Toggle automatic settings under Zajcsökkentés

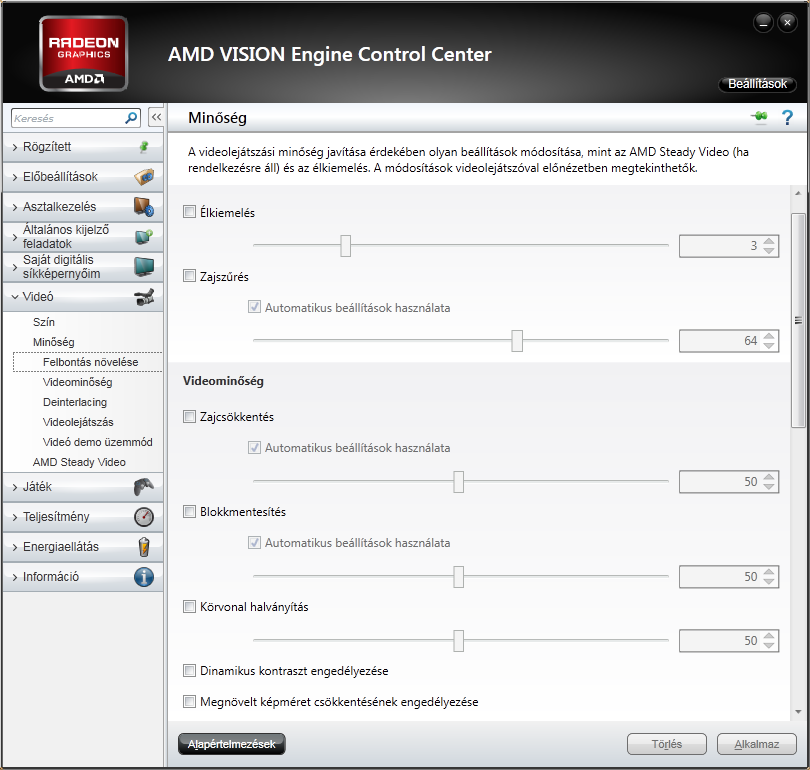[x=254, y=447]
